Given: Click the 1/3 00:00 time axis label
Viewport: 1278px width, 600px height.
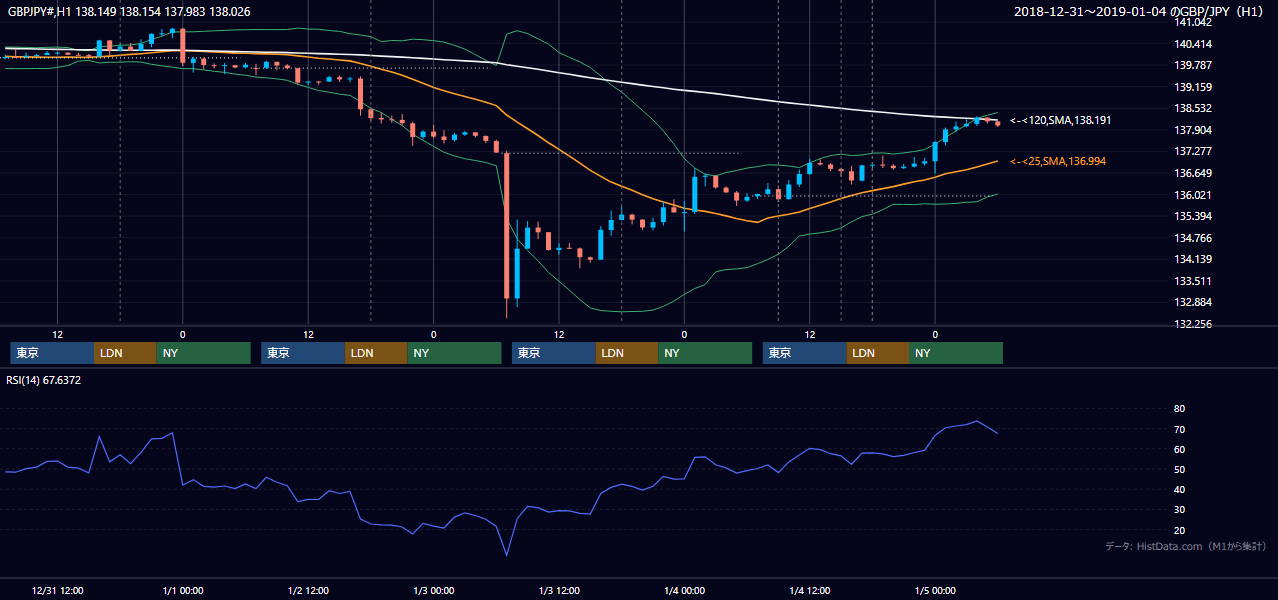Looking at the screenshot, I should [x=433, y=591].
